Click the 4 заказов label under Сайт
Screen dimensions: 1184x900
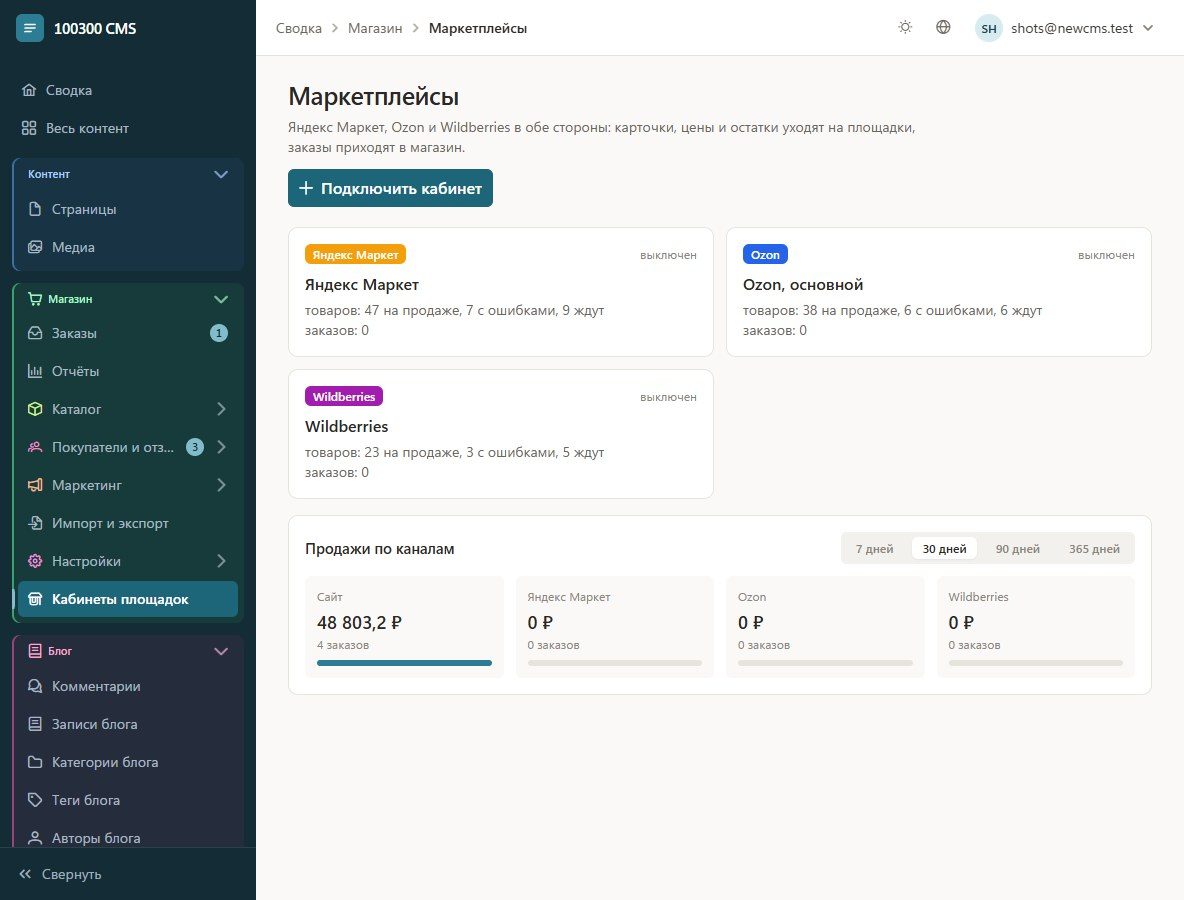point(343,645)
